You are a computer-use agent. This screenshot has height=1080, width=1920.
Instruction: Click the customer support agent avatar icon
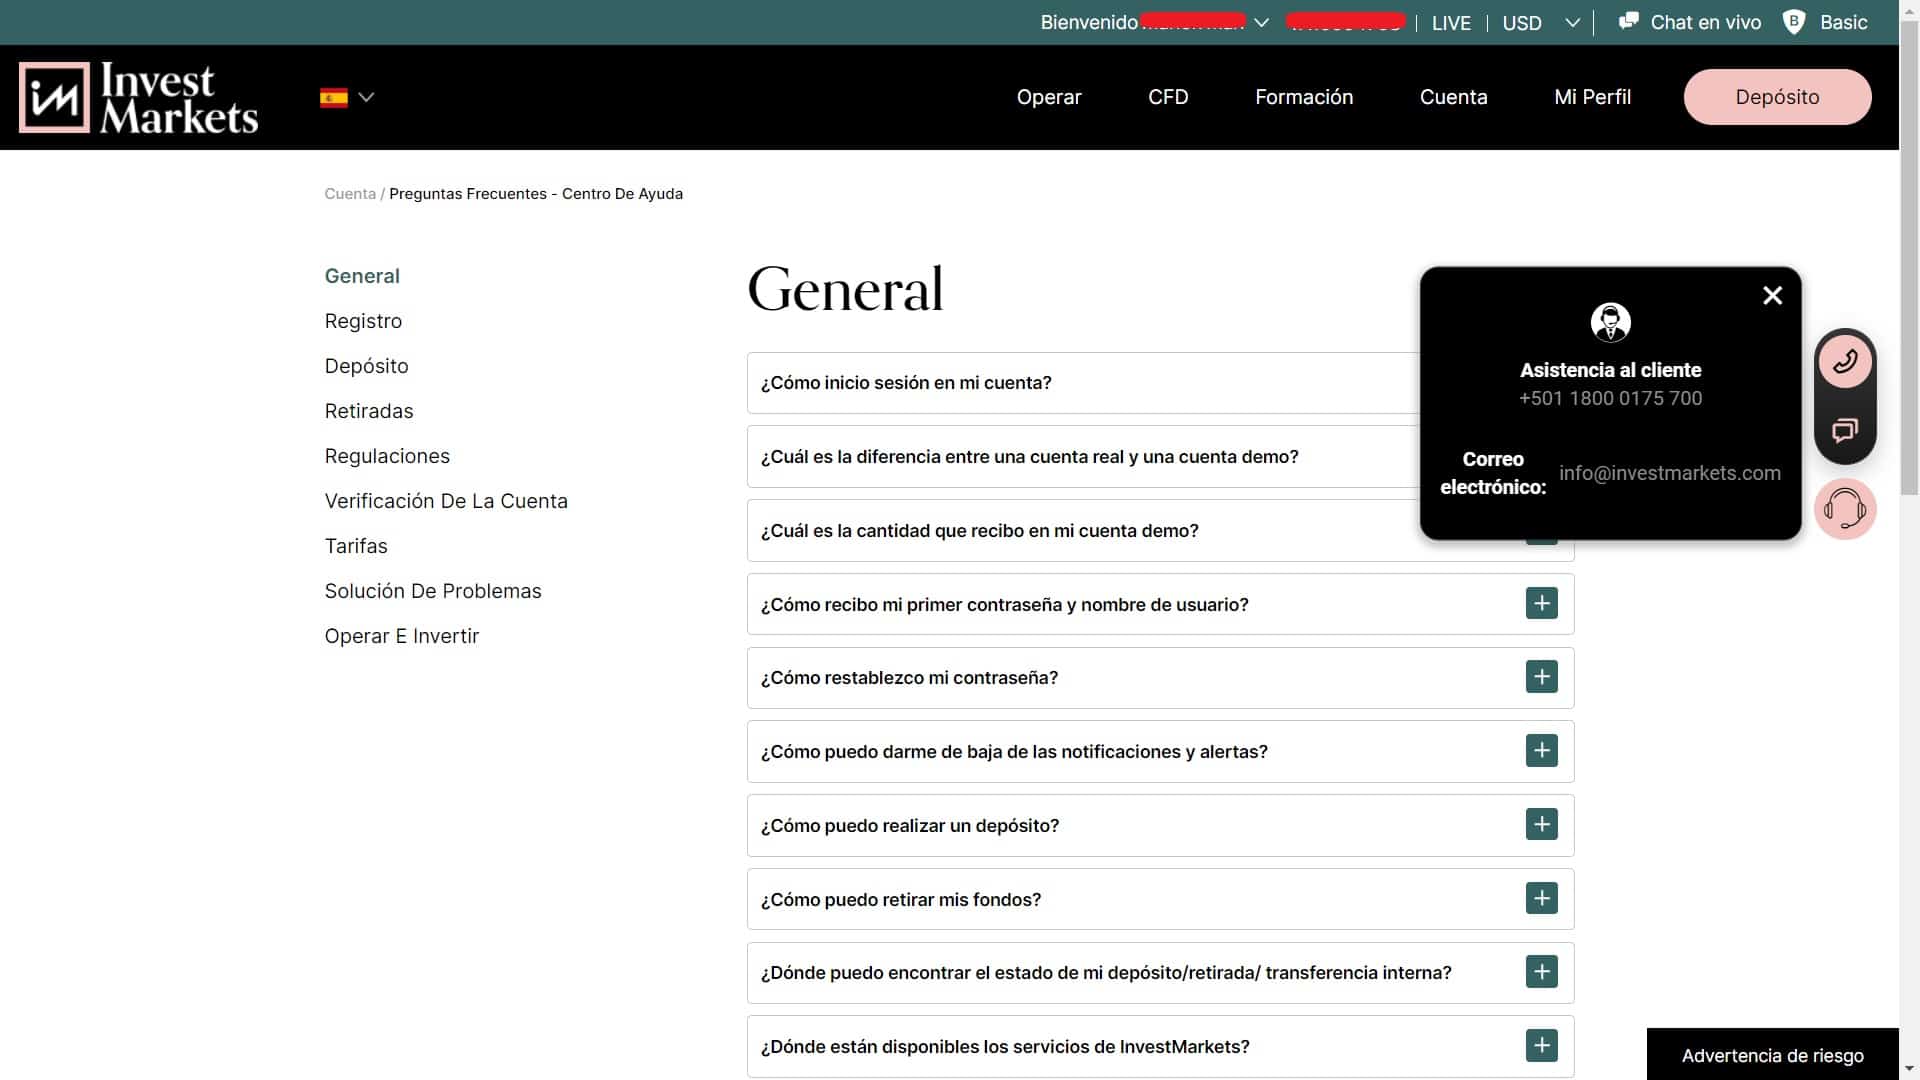[1610, 322]
